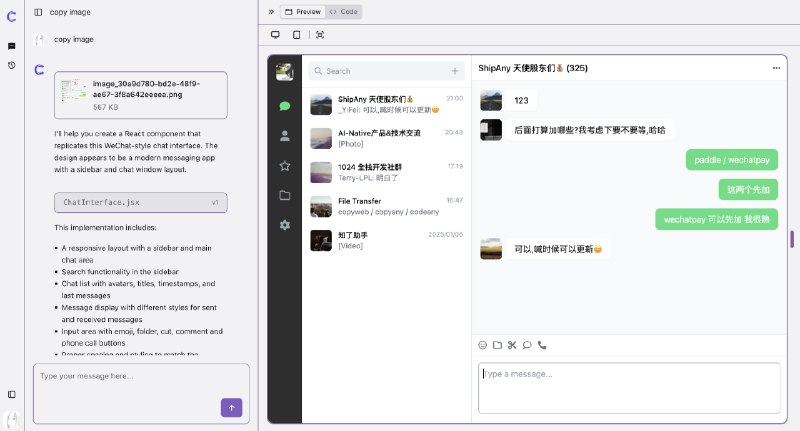800x431 pixels.
Task: Open the history clock icon in left rail
Action: point(12,65)
